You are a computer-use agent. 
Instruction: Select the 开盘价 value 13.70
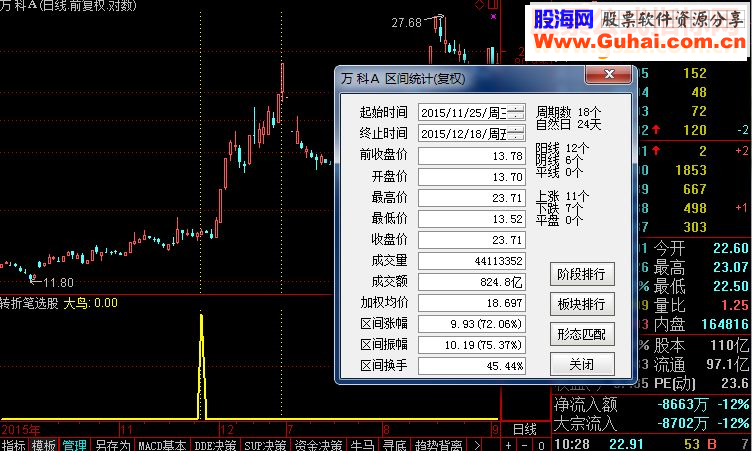[x=472, y=177]
